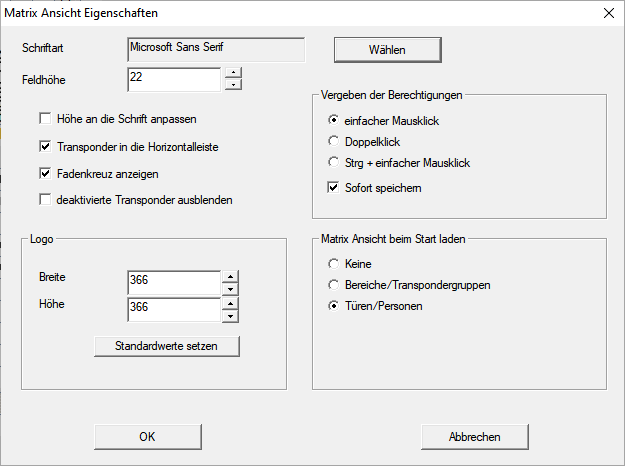The height and width of the screenshot is (466, 625).
Task: Toggle the 'Sofort speichern' checkbox
Action: point(334,187)
